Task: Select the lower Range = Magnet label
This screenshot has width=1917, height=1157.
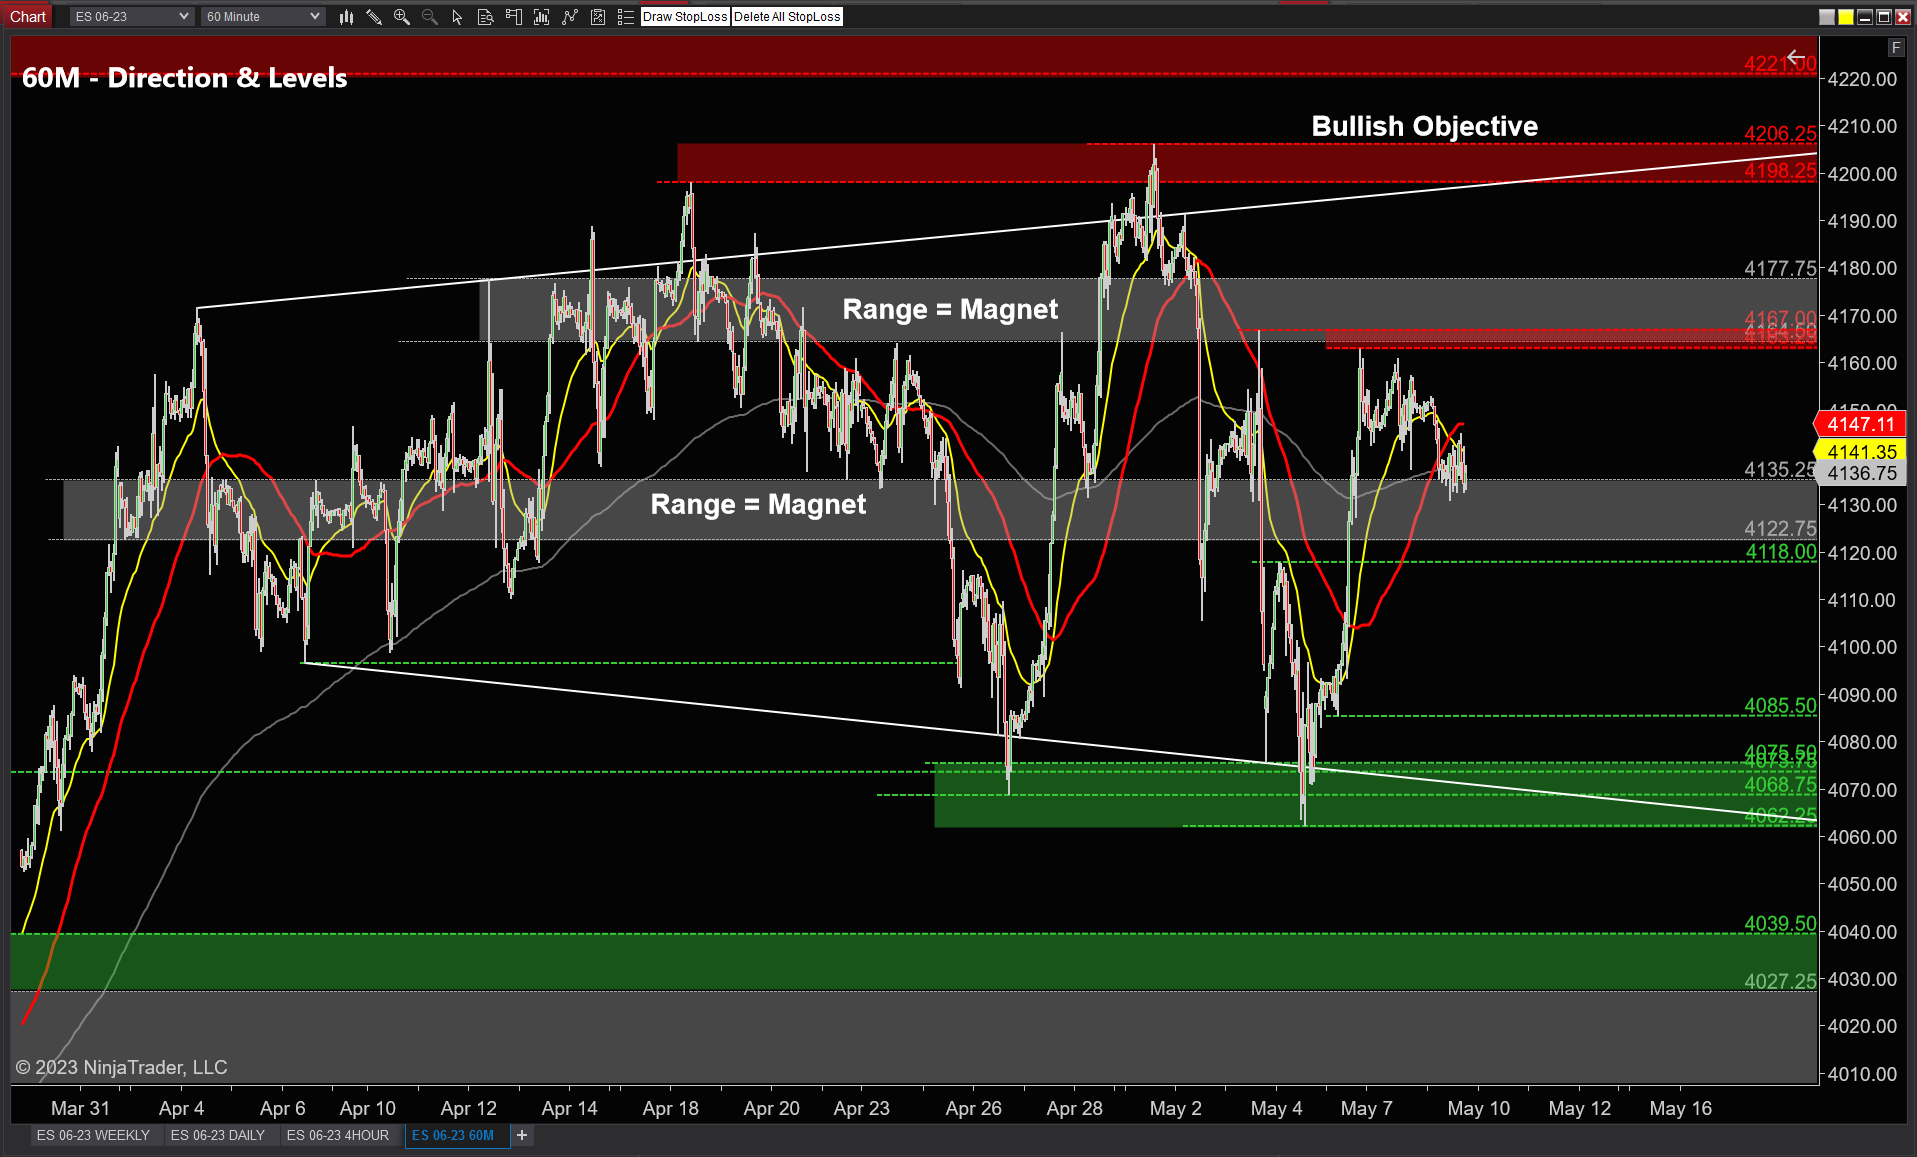Action: coord(758,504)
